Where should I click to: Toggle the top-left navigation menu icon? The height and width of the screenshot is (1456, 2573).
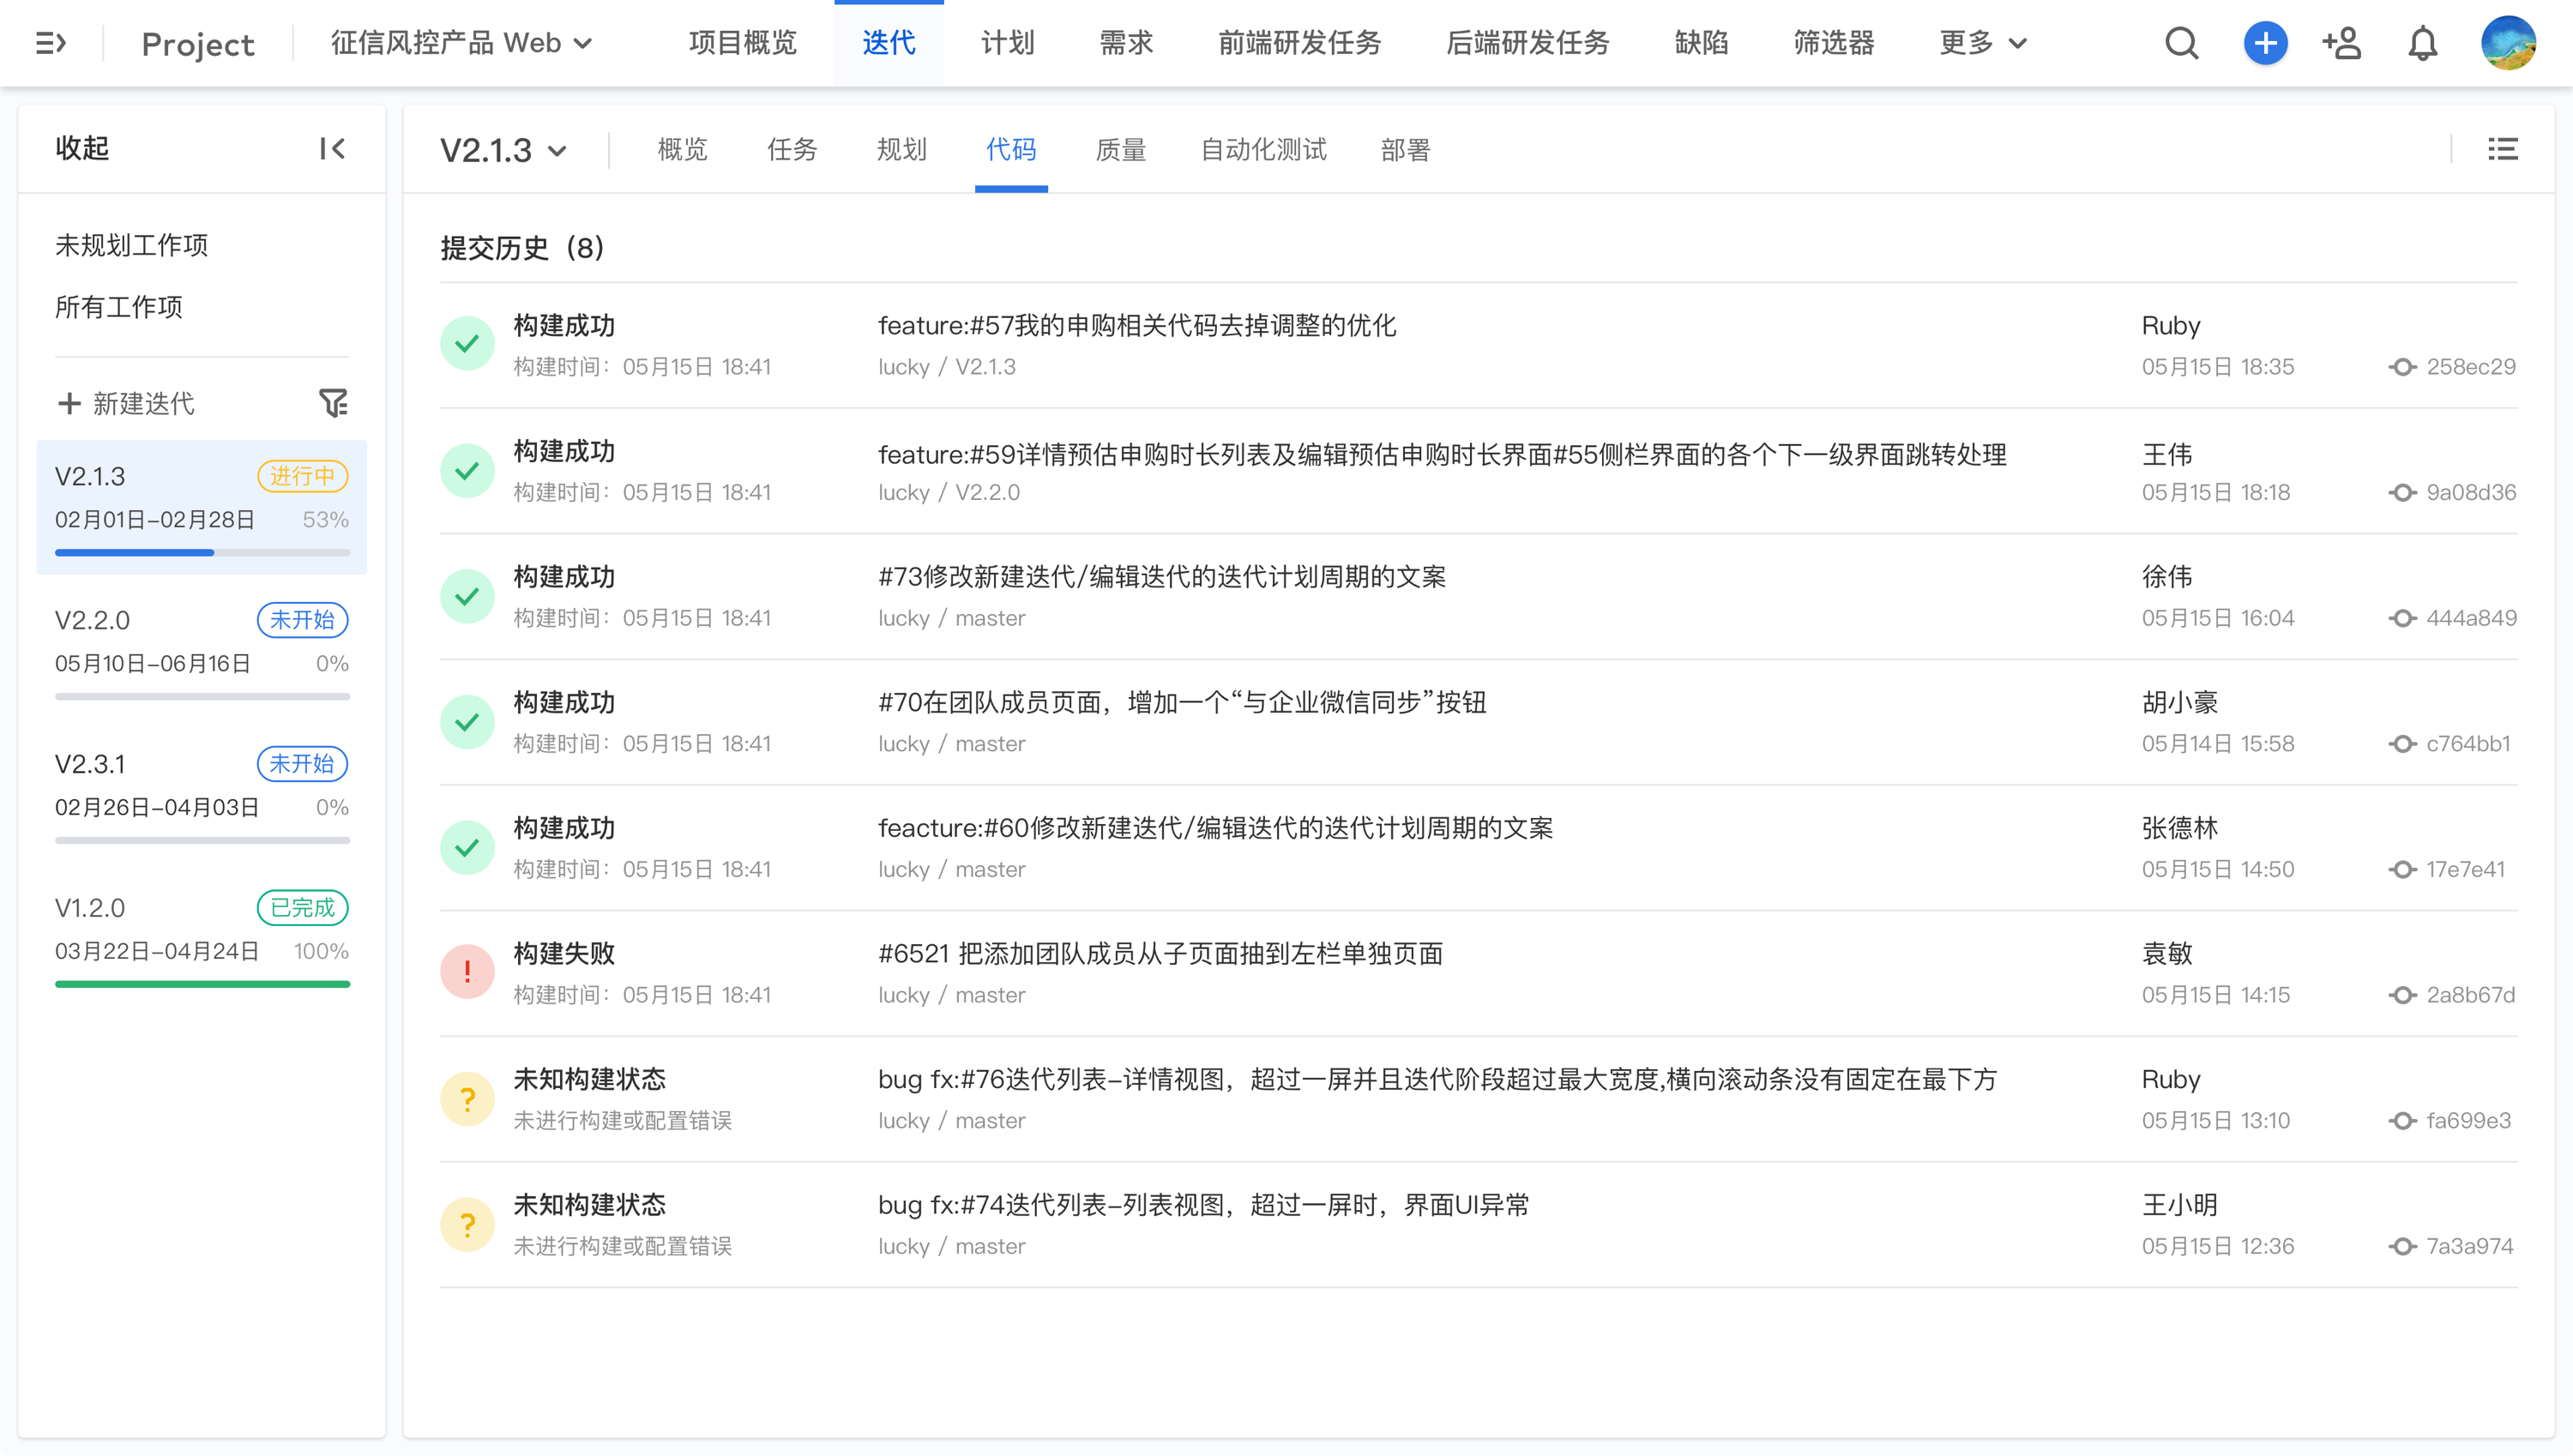point(51,43)
